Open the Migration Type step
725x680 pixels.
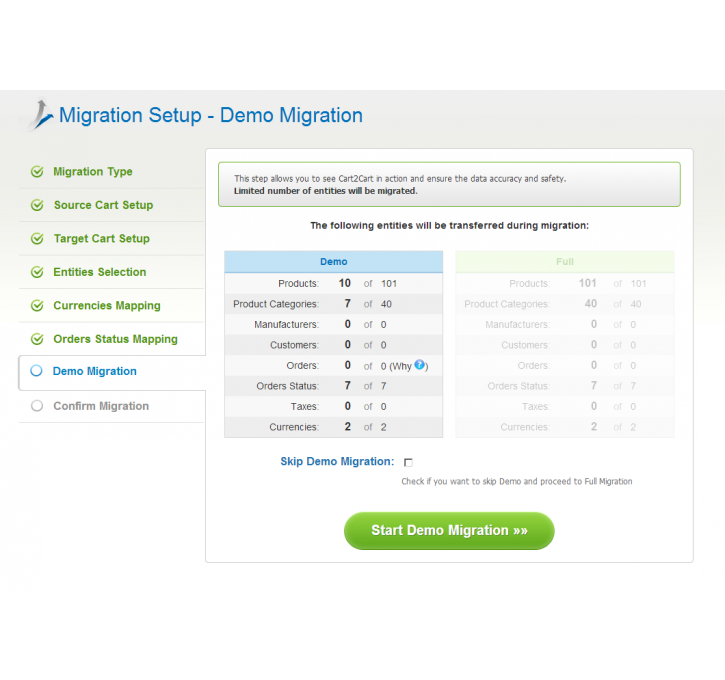coord(92,172)
